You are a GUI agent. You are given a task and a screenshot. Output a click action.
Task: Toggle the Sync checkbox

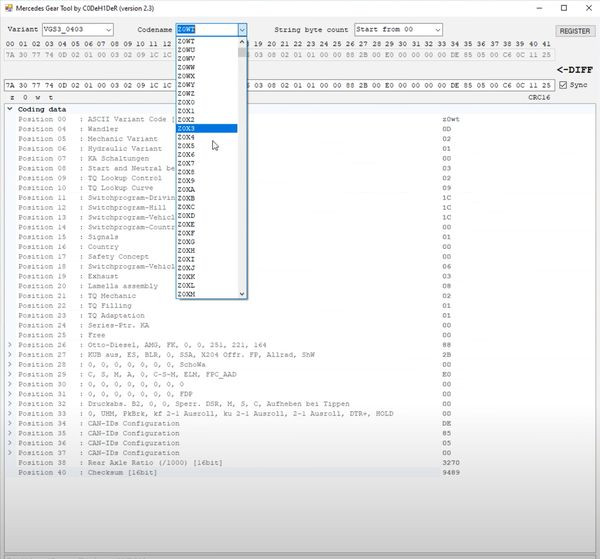[561, 84]
